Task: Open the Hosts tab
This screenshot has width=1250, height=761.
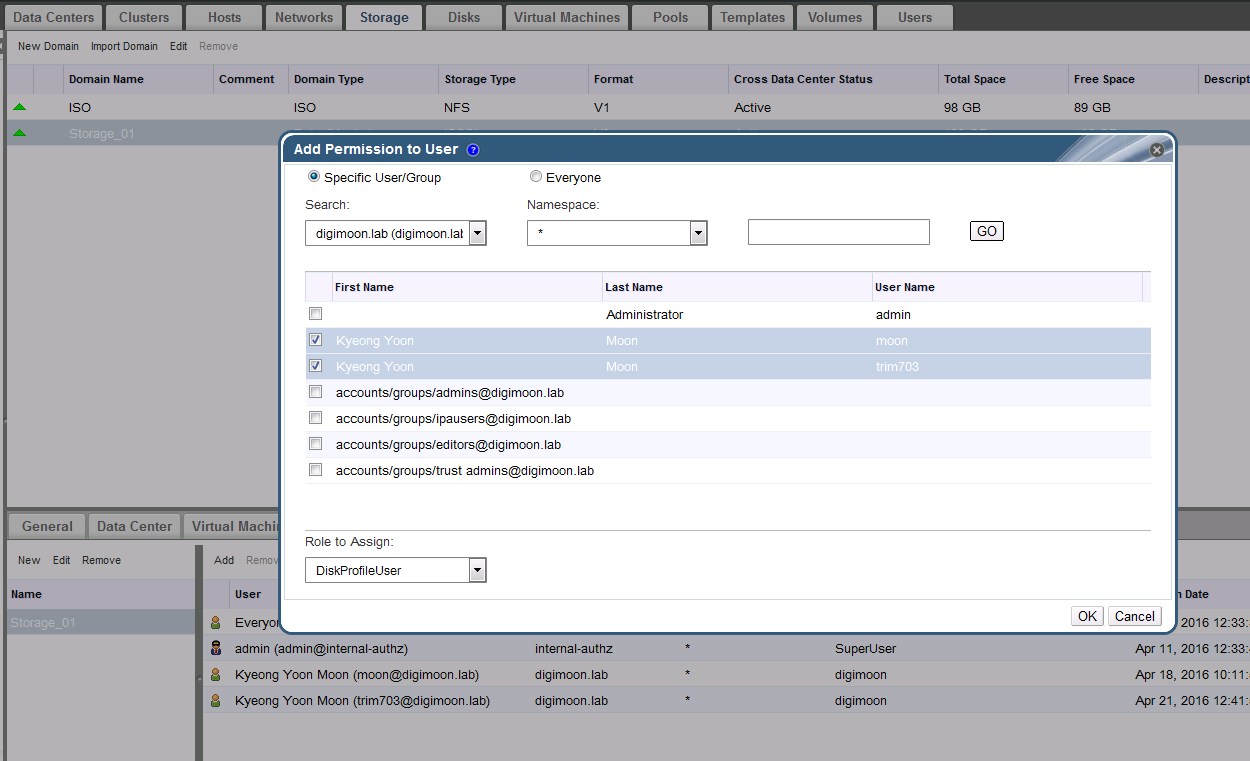Action: [224, 17]
